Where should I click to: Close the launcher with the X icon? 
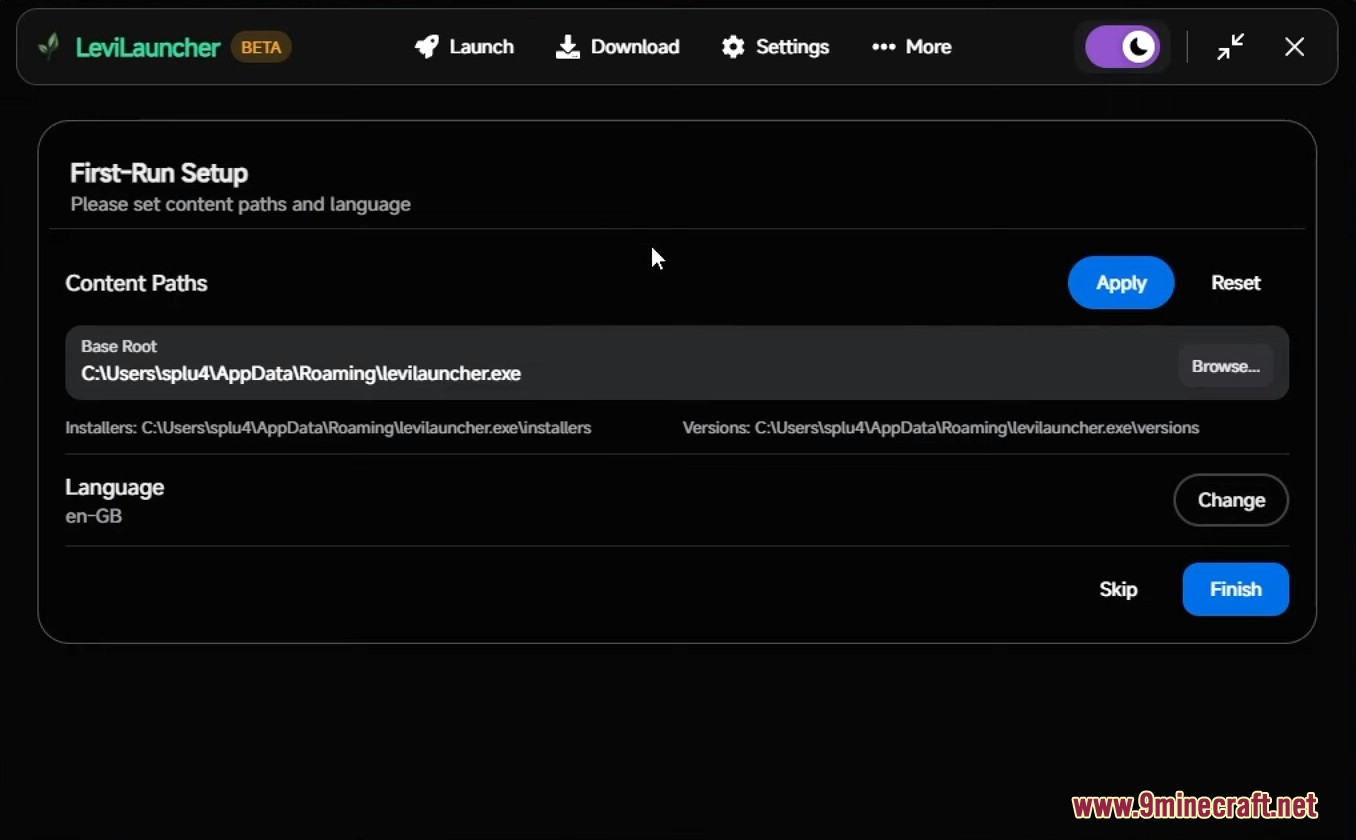click(1294, 47)
